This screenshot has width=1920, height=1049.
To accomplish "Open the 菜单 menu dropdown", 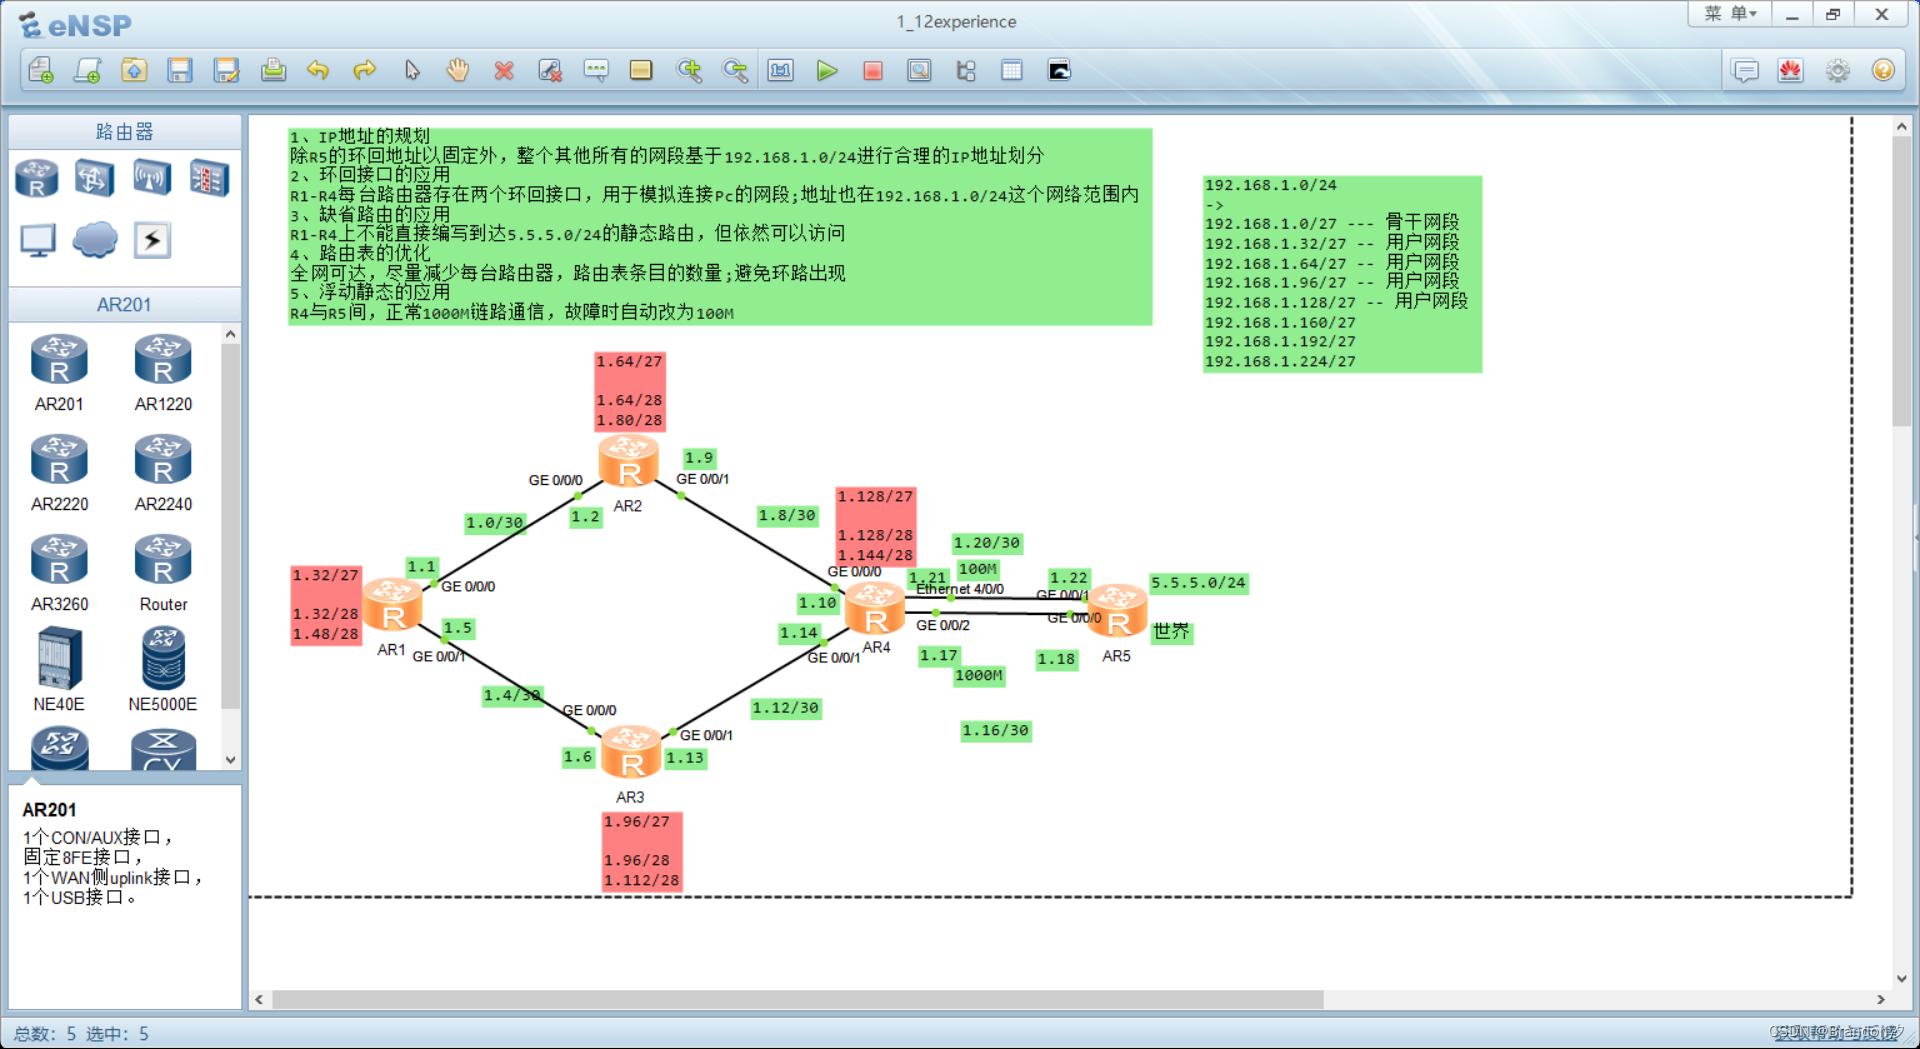I will pyautogui.click(x=1730, y=14).
